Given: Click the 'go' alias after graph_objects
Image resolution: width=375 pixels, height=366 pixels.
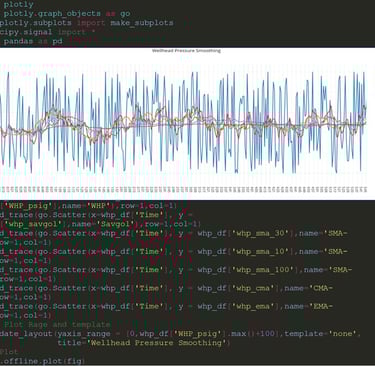Looking at the screenshot, I should pyautogui.click(x=125, y=14).
